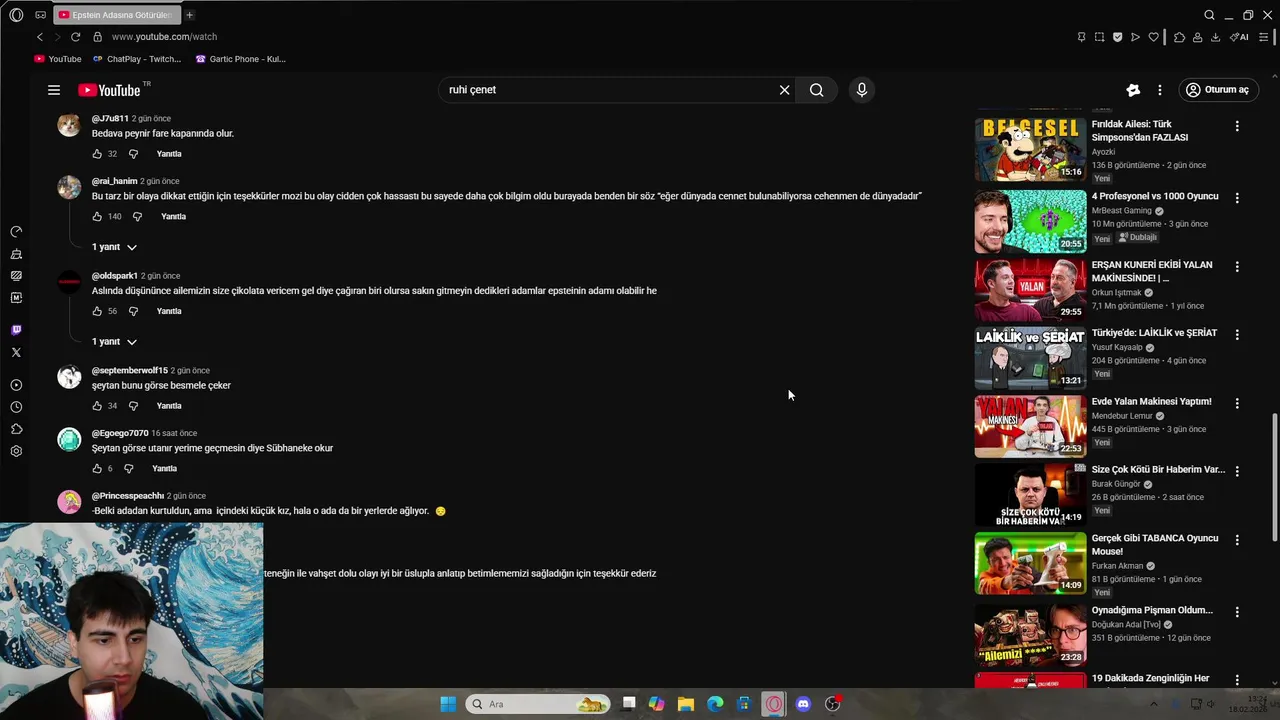Open the 'Oynadığıma Pişman Oldum' video thumbnail
1280x720 pixels.
coord(1030,634)
